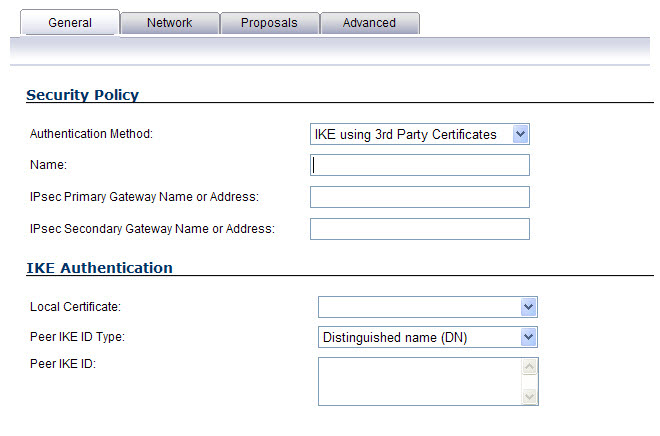The height and width of the screenshot is (436, 660).
Task: Click the Name text field
Action: point(420,165)
